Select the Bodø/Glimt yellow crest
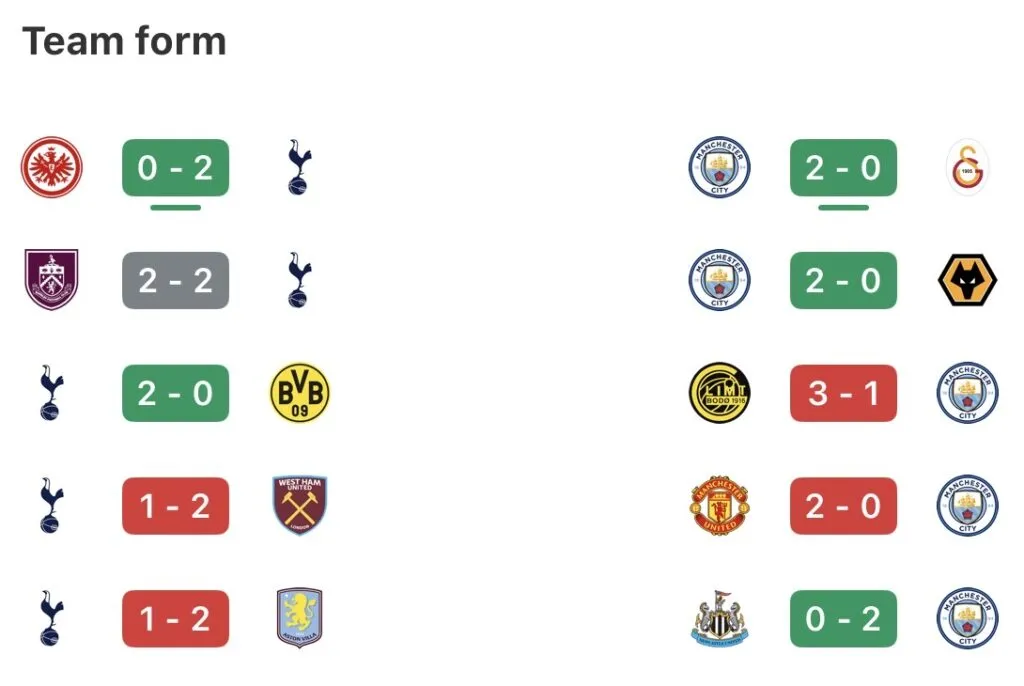The width and height of the screenshot is (1024, 686). (x=720, y=393)
